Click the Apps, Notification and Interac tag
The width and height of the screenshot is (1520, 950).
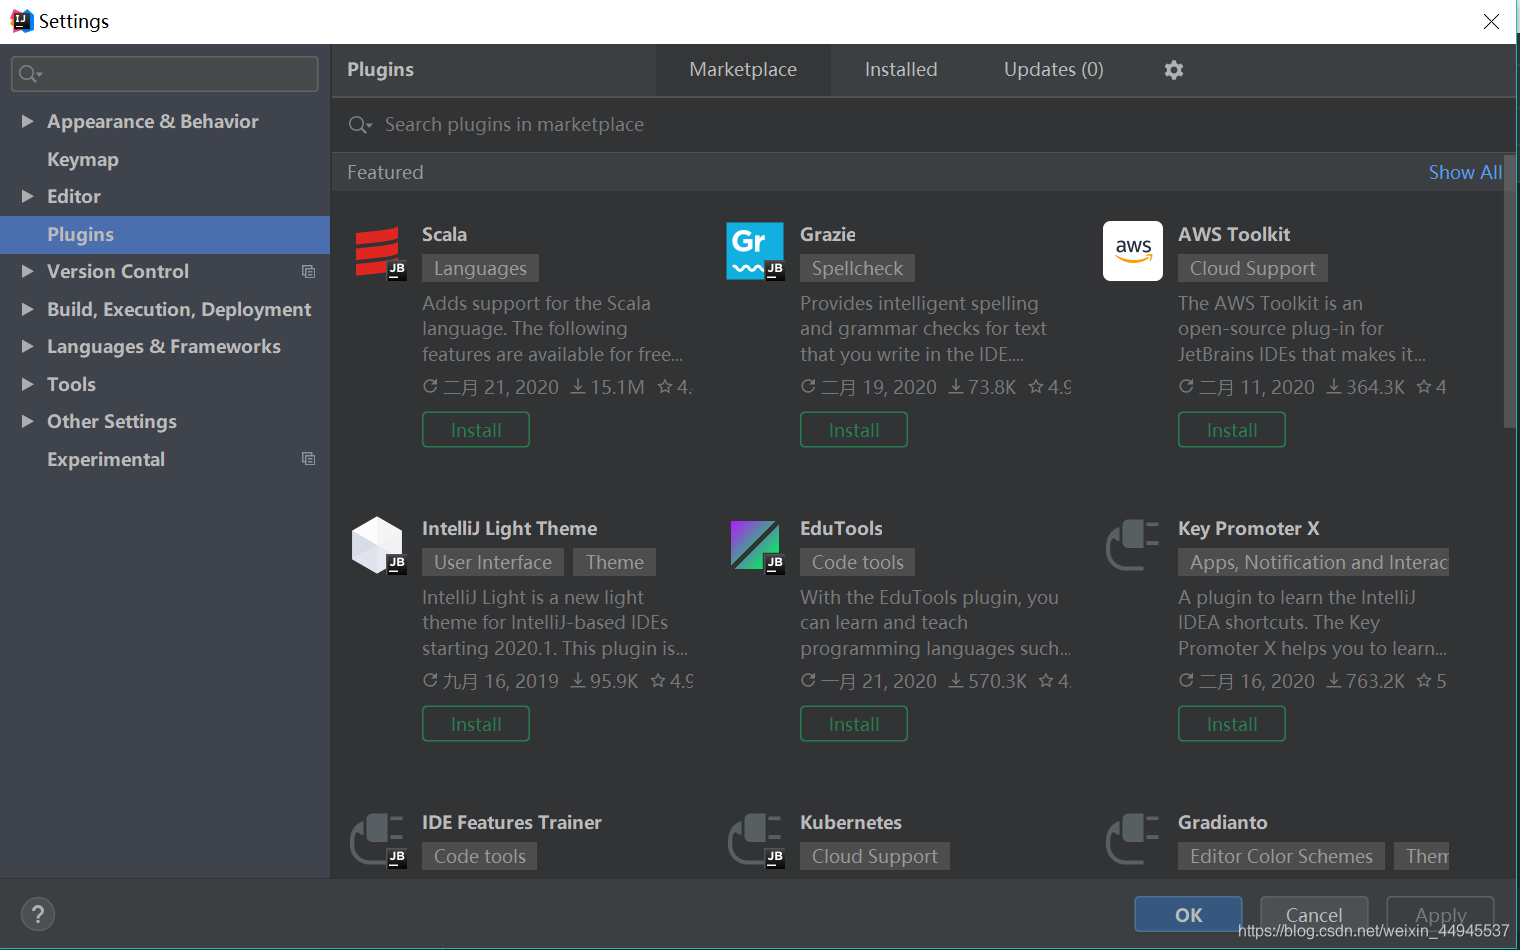1314,562
